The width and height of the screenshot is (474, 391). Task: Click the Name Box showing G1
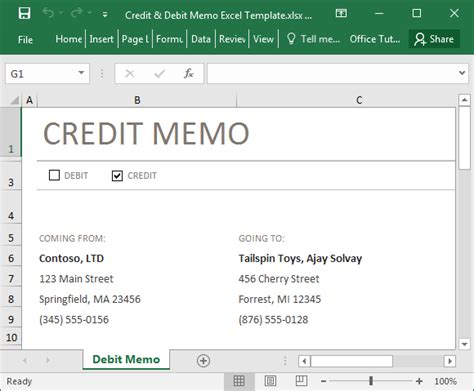41,73
